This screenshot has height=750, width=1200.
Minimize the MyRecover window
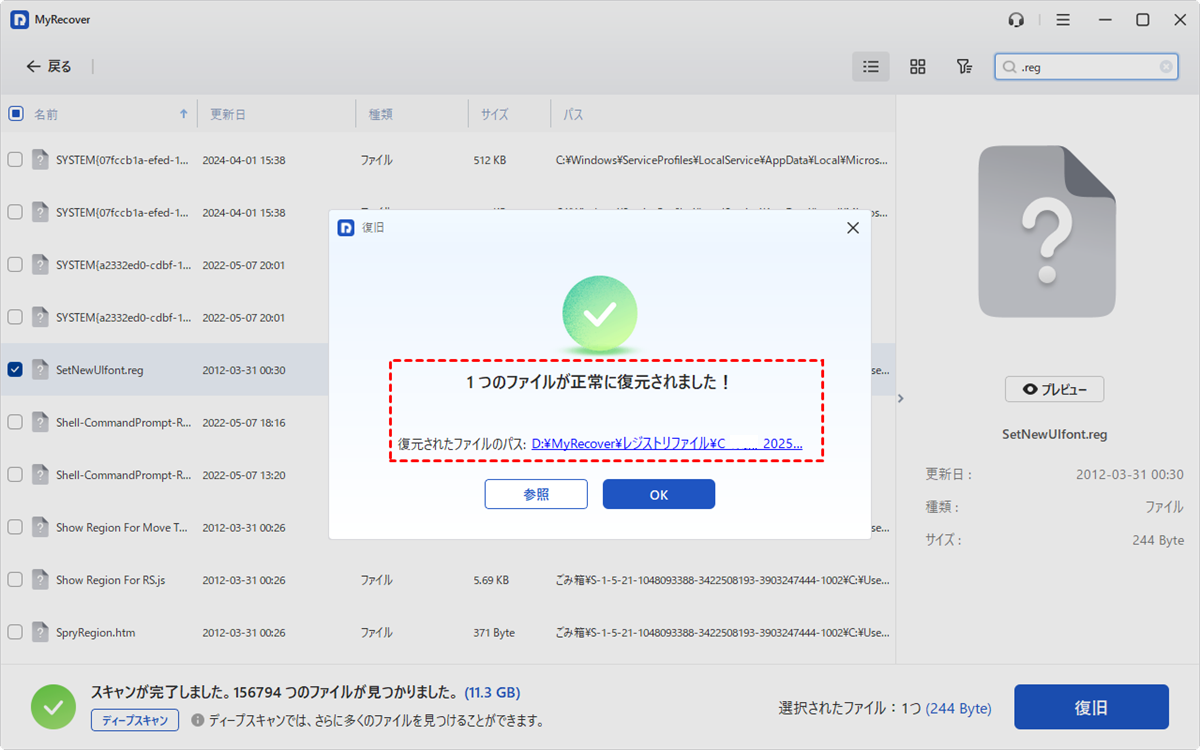pos(1105,20)
